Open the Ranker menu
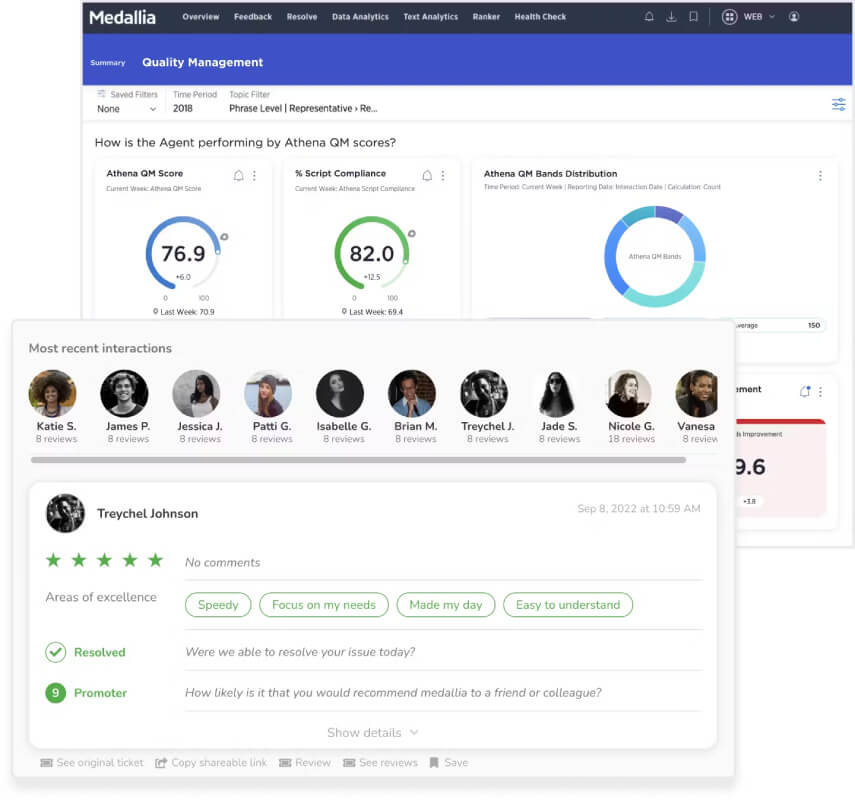 pyautogui.click(x=486, y=17)
